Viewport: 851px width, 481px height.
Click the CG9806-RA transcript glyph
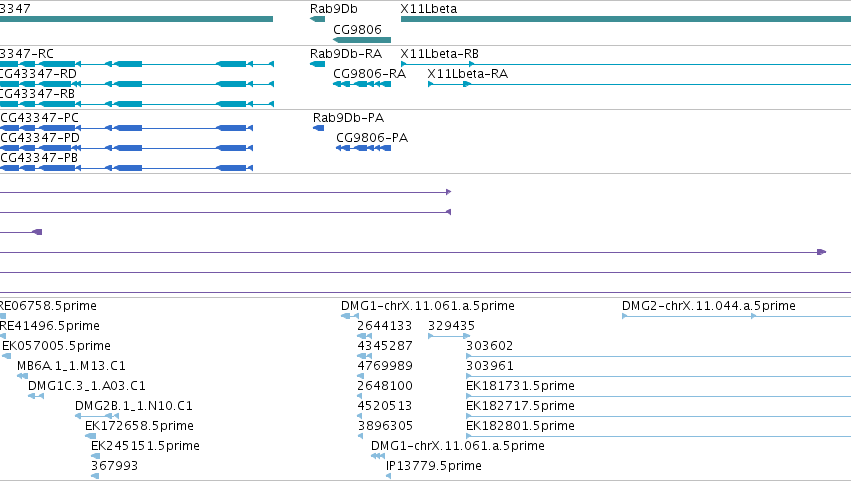pyautogui.click(x=361, y=84)
